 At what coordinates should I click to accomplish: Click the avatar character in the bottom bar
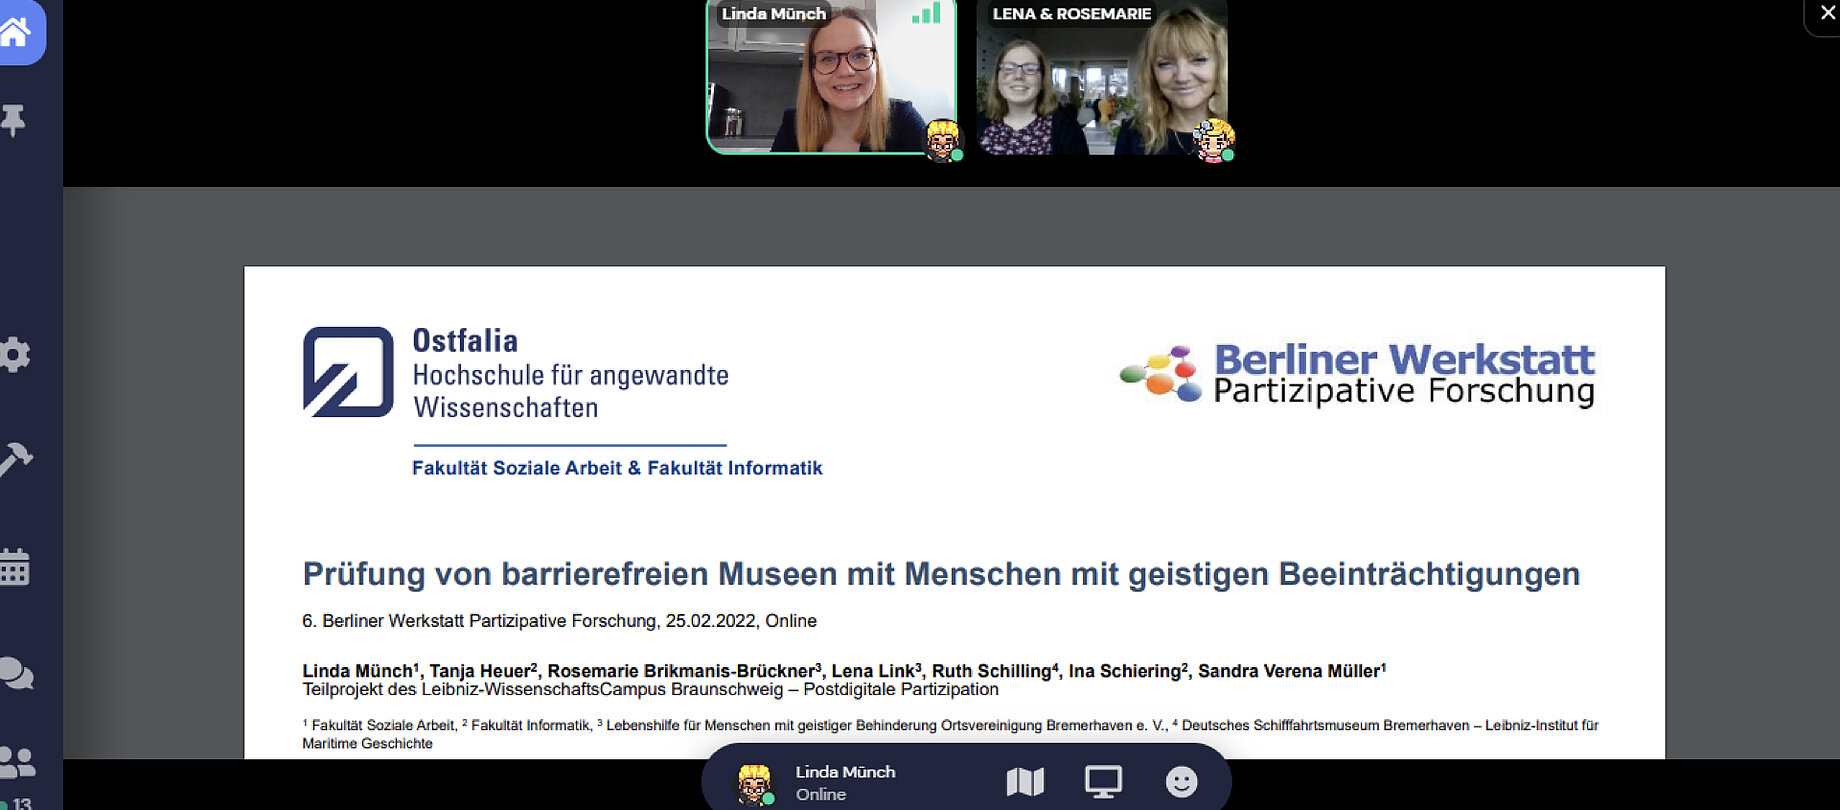pyautogui.click(x=754, y=783)
